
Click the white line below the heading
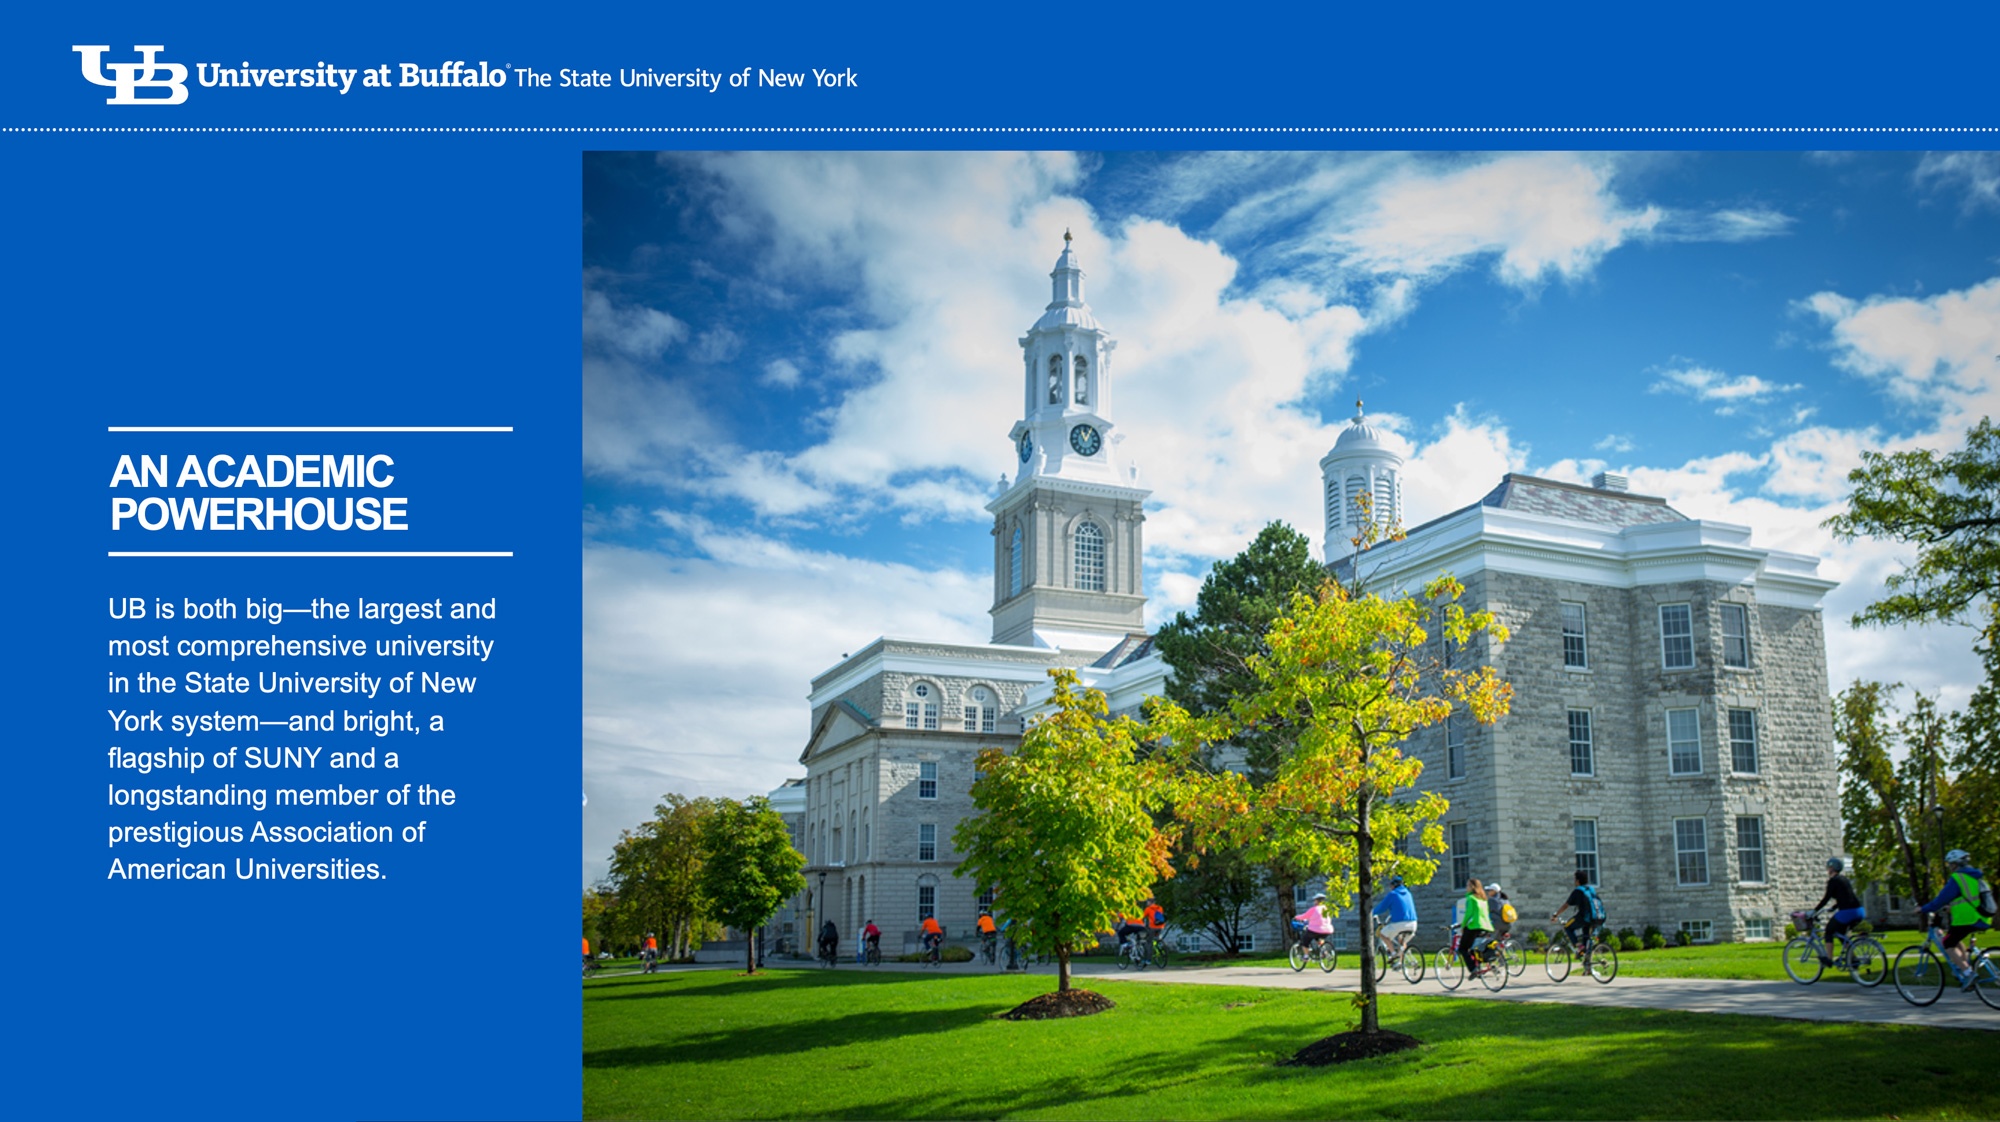point(310,553)
